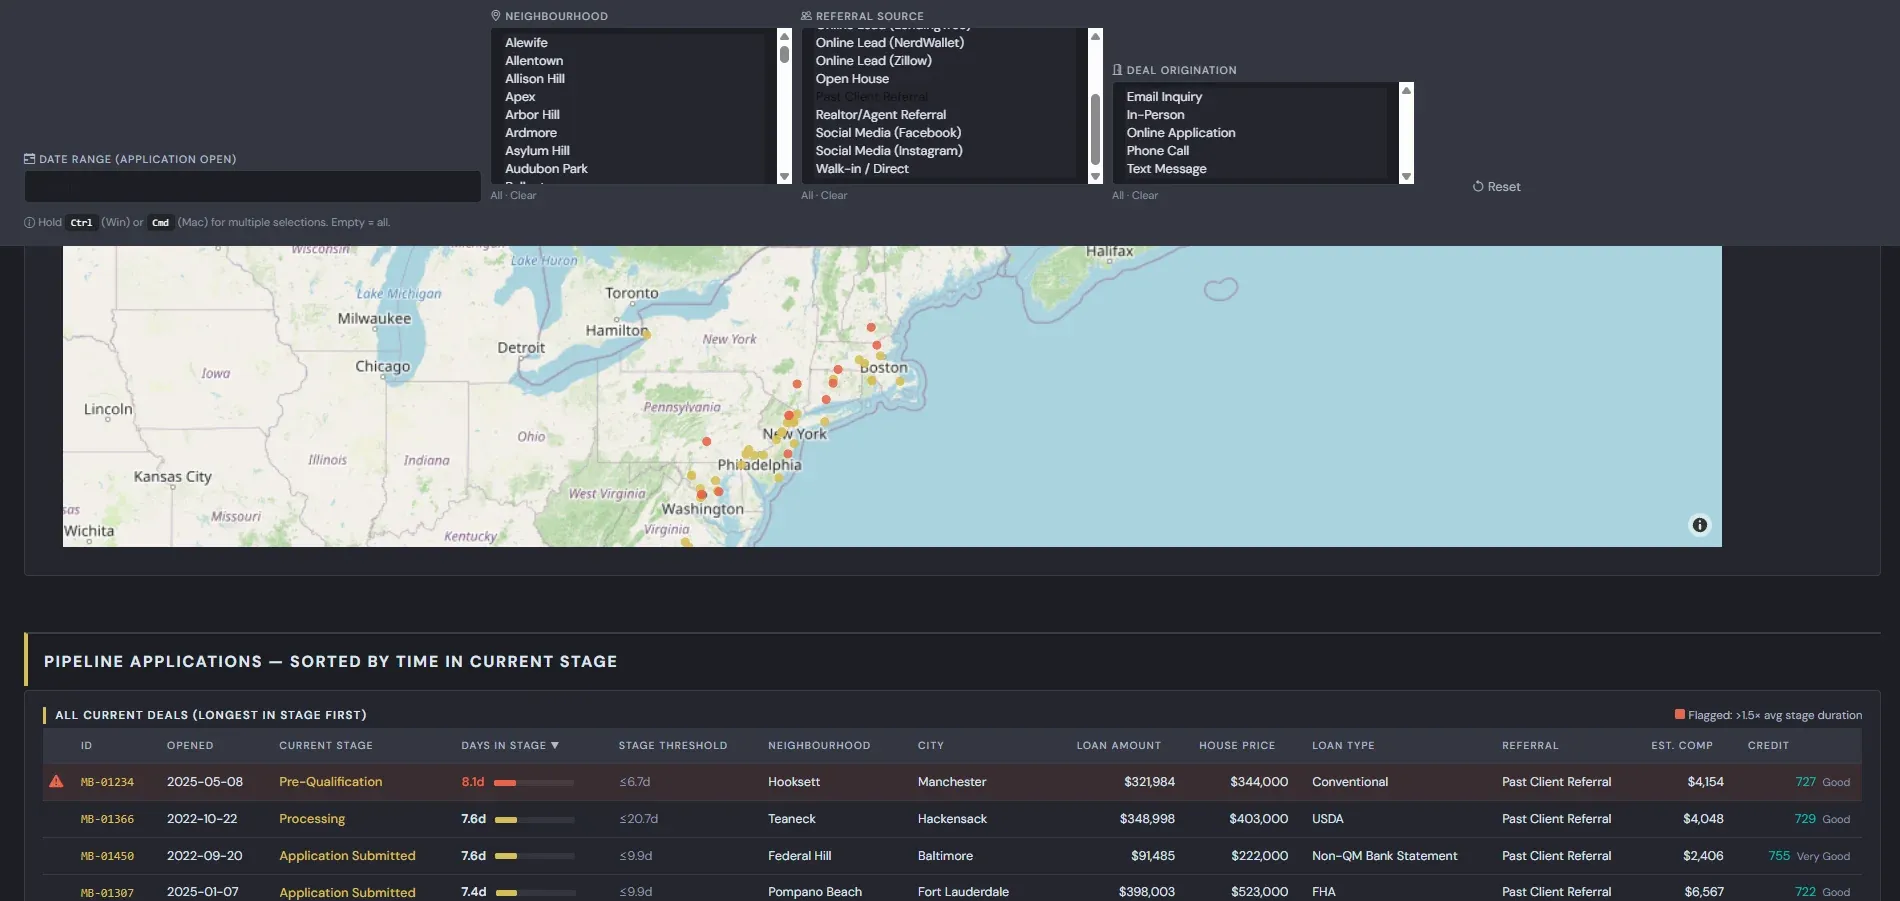Click the Processing stage cell
This screenshot has width=1900, height=901.
(312, 819)
